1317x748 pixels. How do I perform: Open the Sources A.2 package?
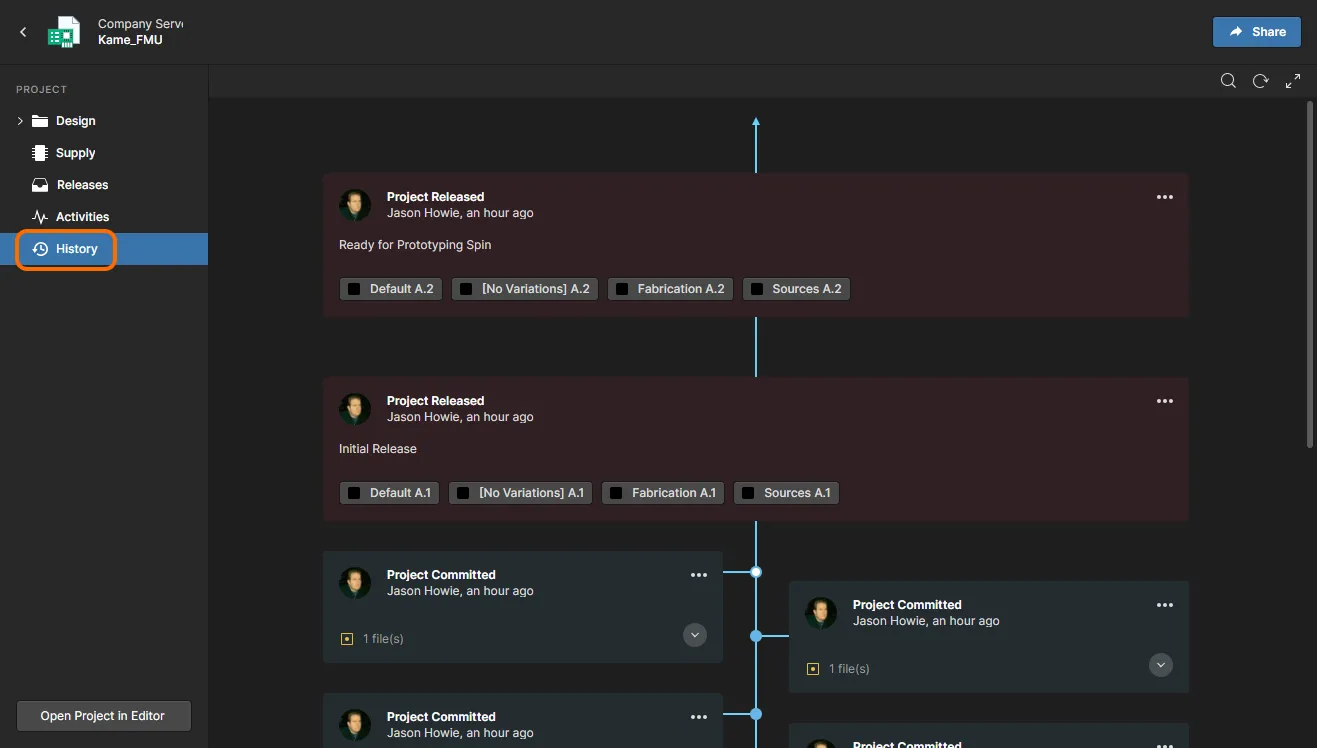point(796,289)
